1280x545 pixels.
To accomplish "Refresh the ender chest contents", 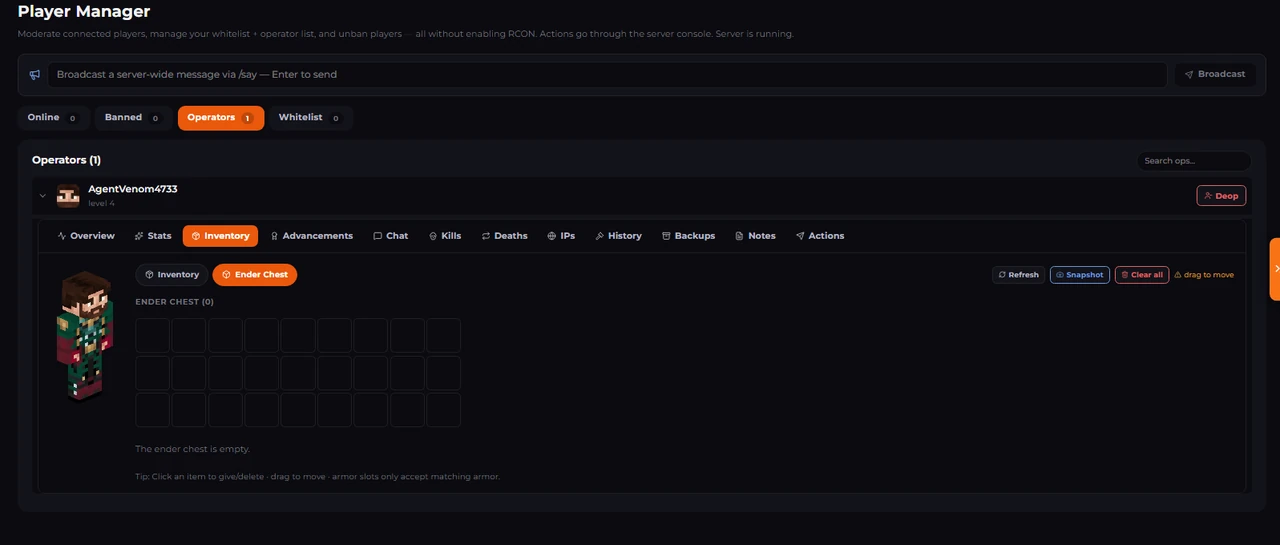I will pos(1019,275).
